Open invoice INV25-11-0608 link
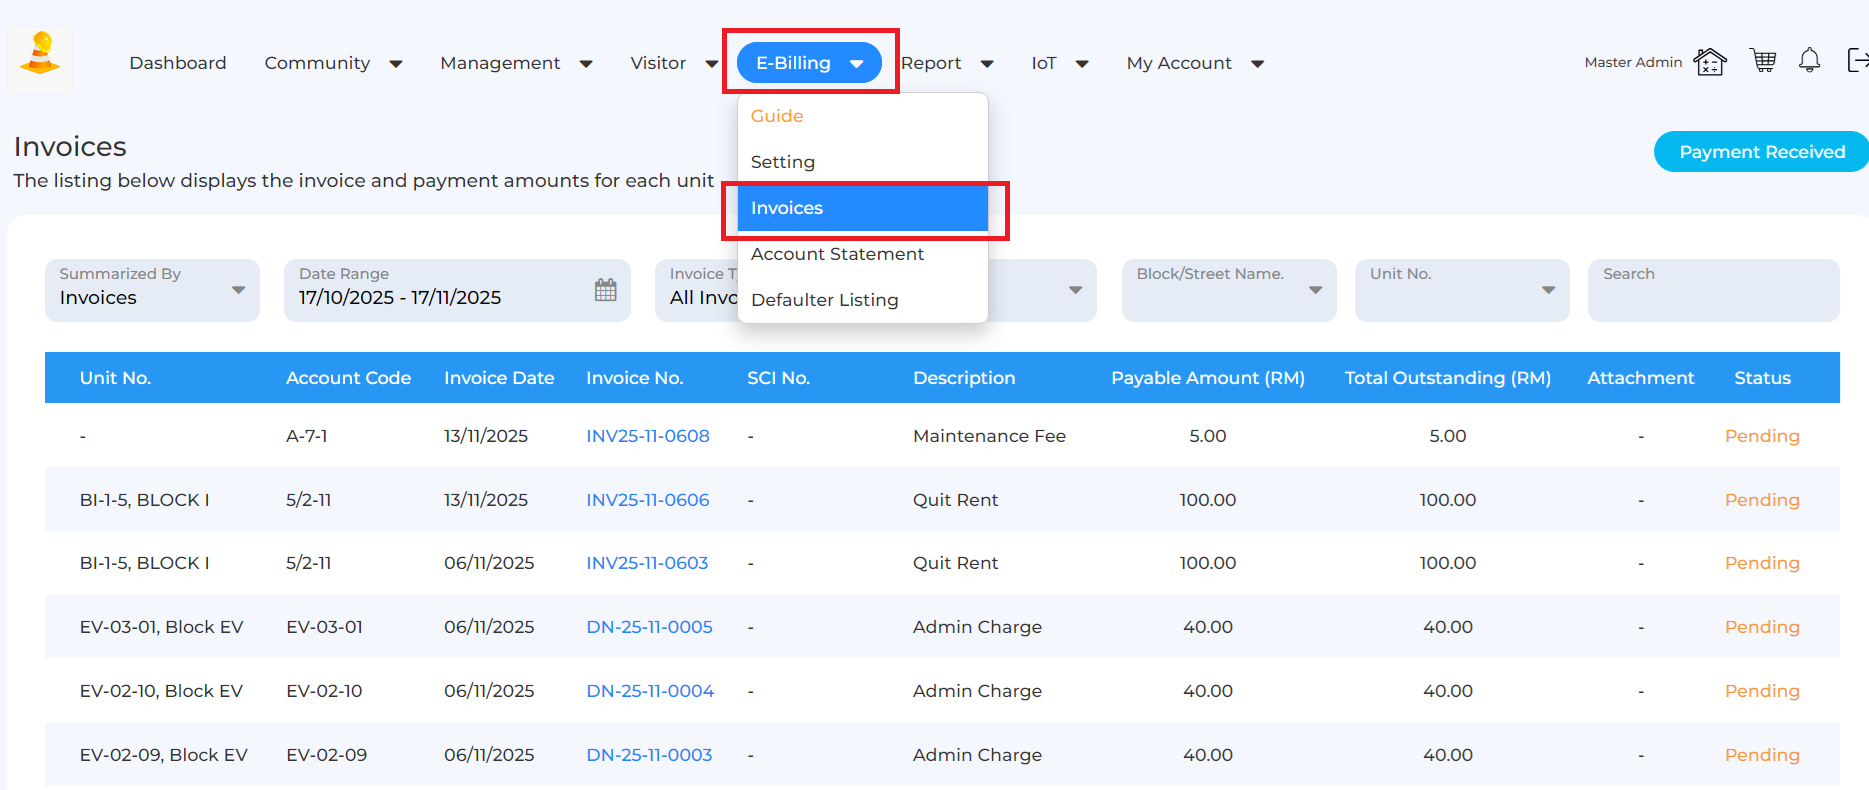This screenshot has width=1869, height=790. click(647, 436)
